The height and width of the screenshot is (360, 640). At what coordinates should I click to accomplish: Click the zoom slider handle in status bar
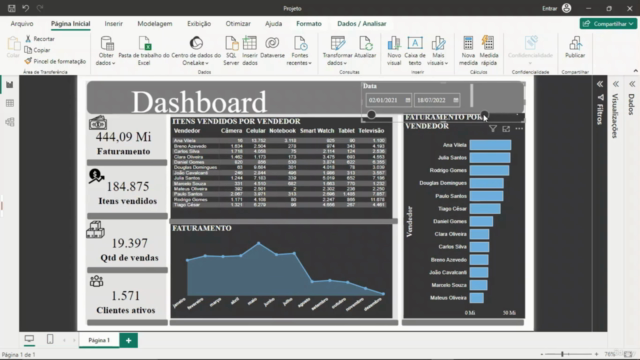pos(562,354)
